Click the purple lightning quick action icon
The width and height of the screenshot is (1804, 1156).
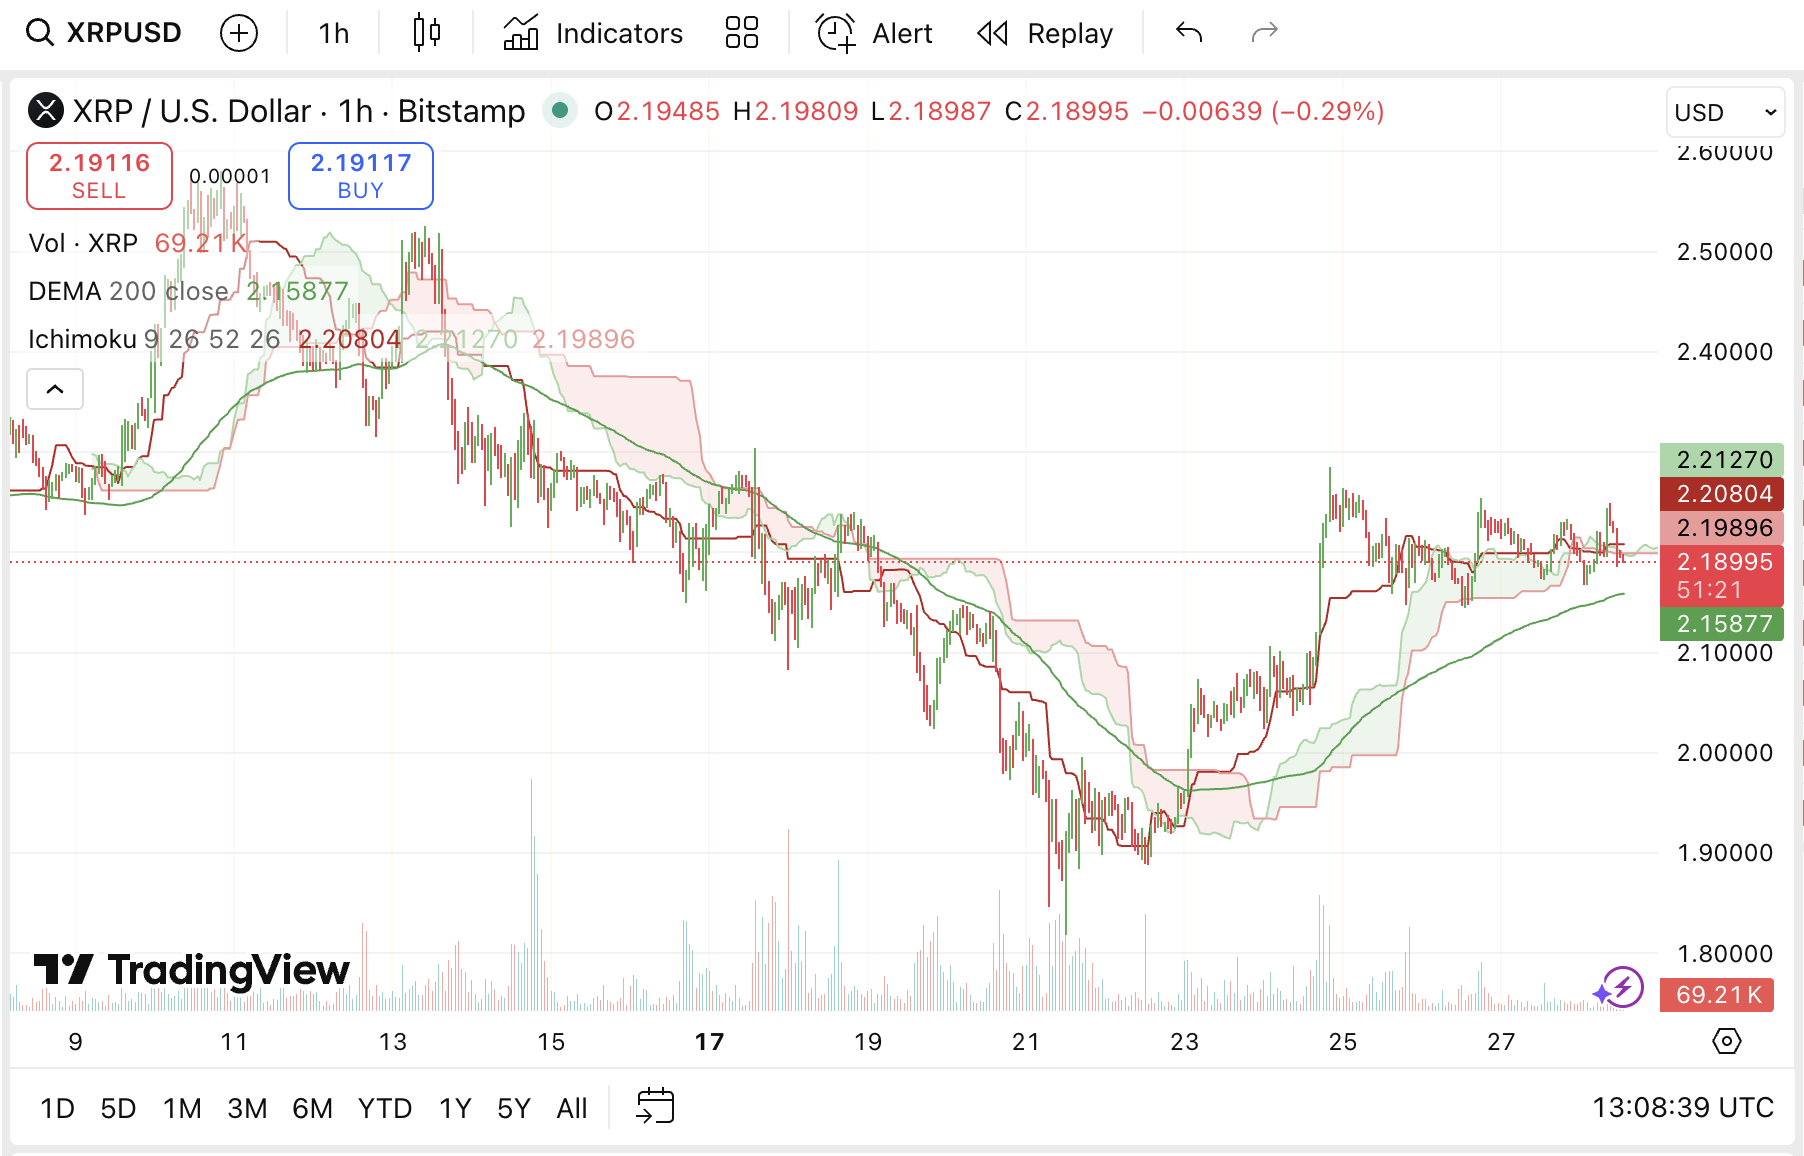pyautogui.click(x=1619, y=988)
